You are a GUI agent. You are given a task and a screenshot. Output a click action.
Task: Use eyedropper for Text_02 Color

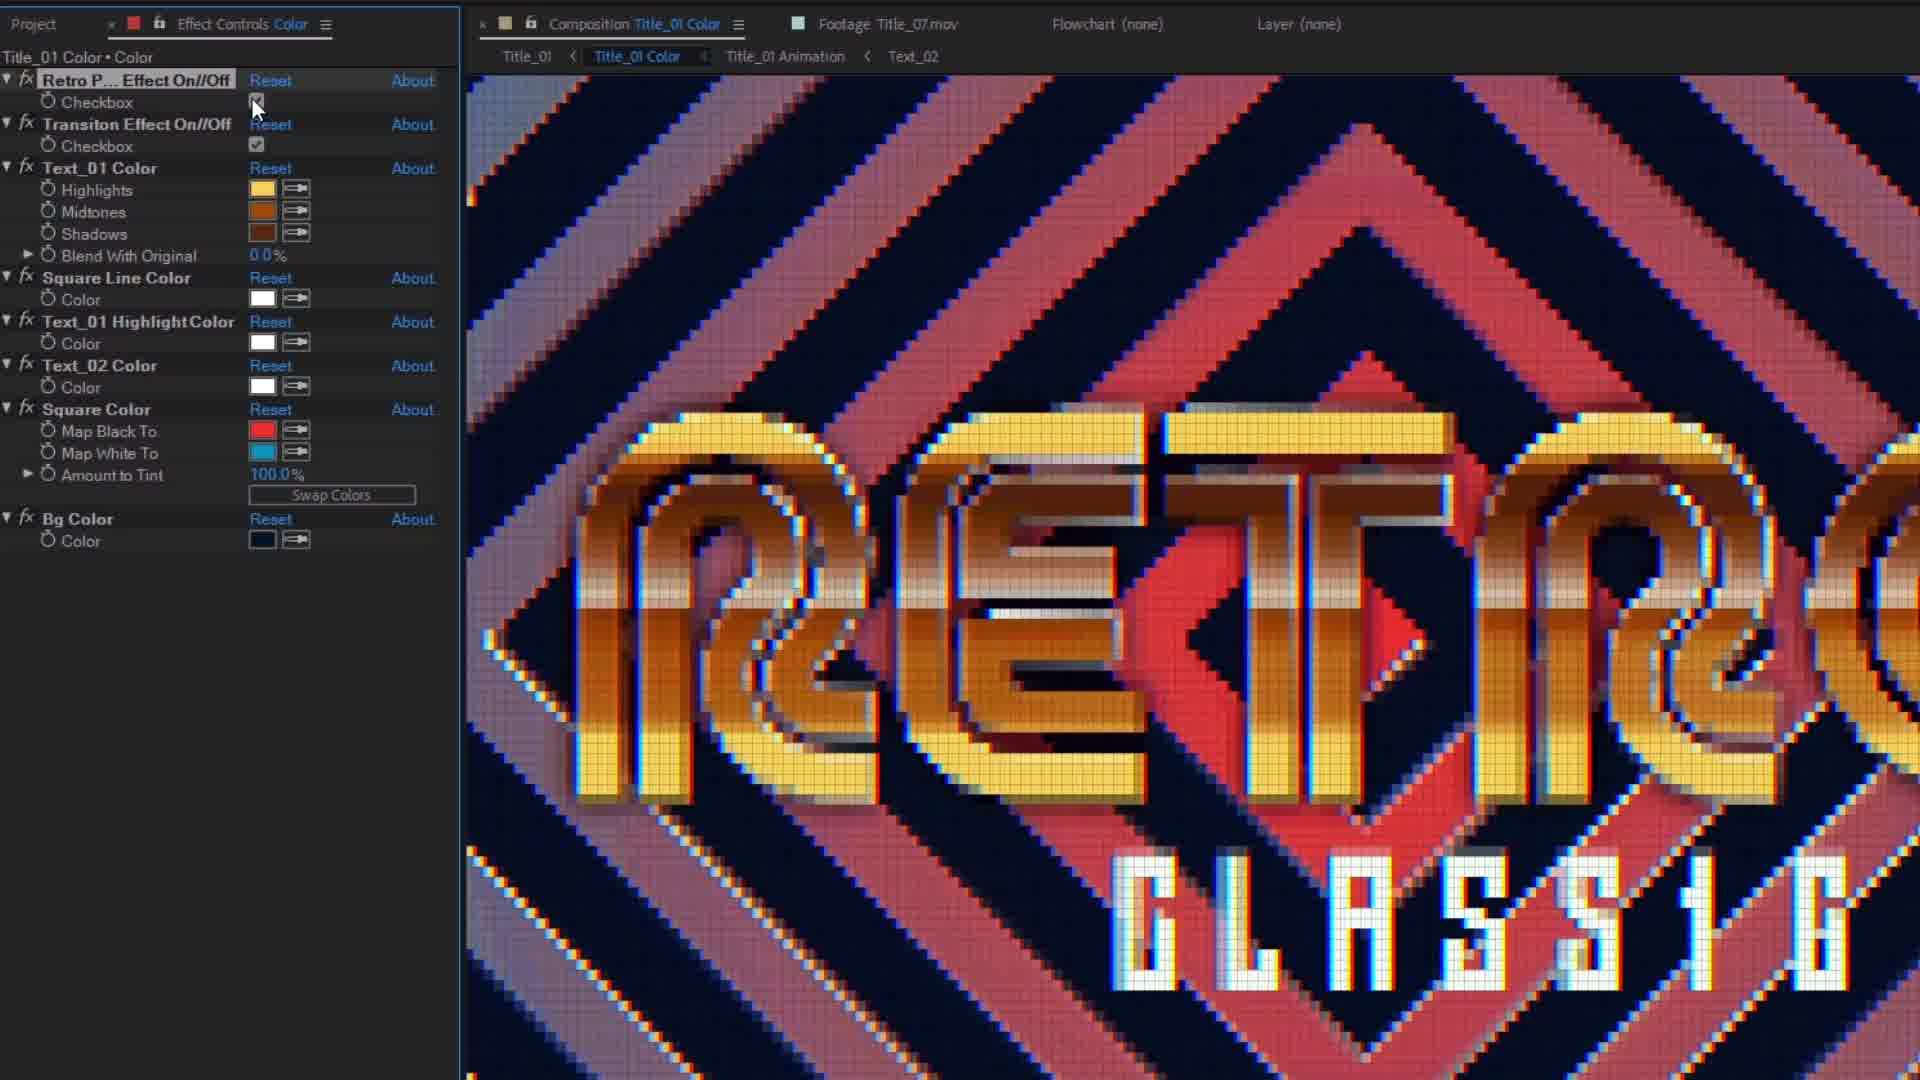(x=296, y=387)
